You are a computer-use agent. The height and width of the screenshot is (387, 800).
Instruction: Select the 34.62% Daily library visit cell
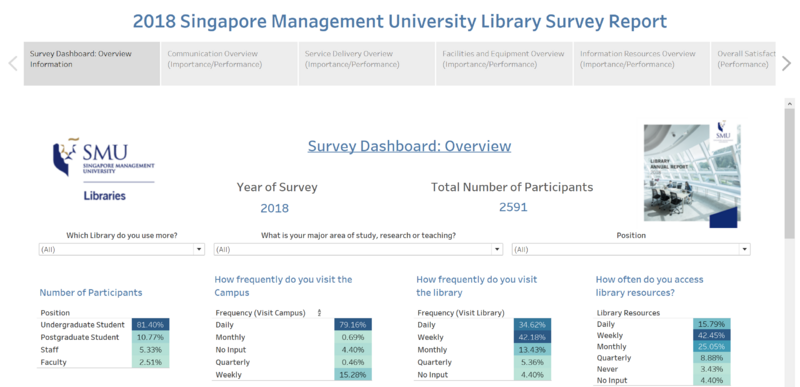coord(533,325)
